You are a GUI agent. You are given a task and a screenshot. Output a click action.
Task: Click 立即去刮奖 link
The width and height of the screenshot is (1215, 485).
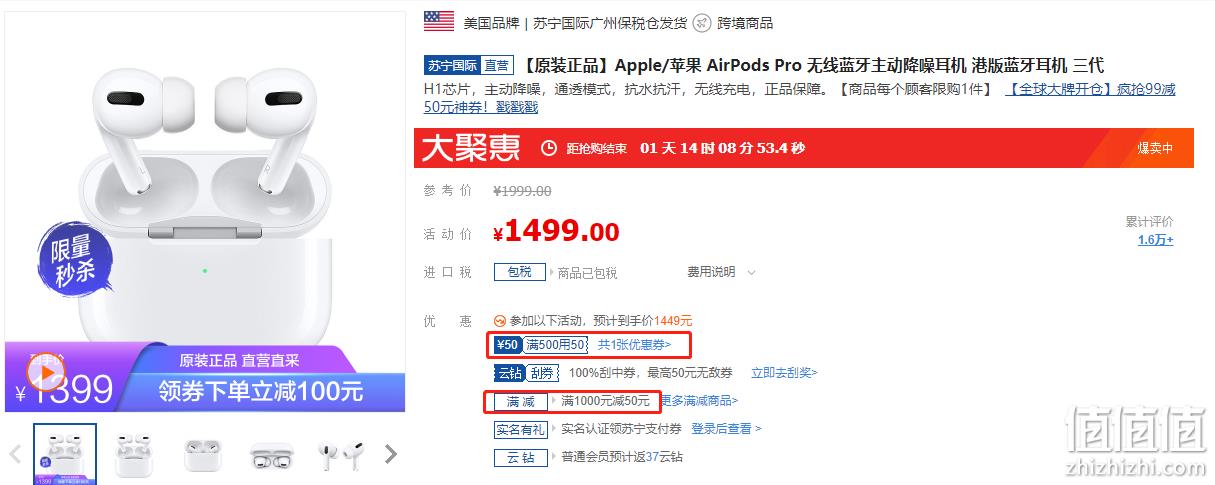784,372
